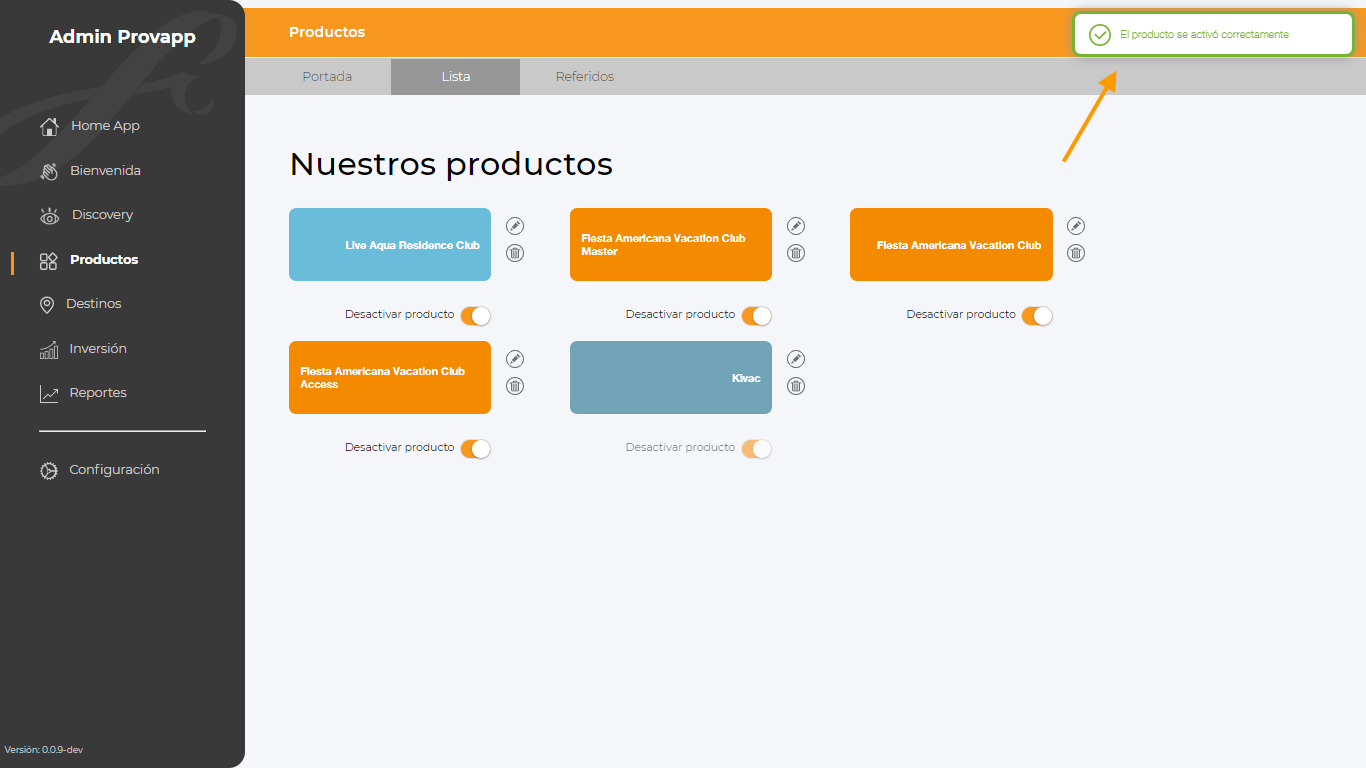Toggle off Fiesta Americana Vacation Club Master
The height and width of the screenshot is (768, 1366).
pos(757,316)
